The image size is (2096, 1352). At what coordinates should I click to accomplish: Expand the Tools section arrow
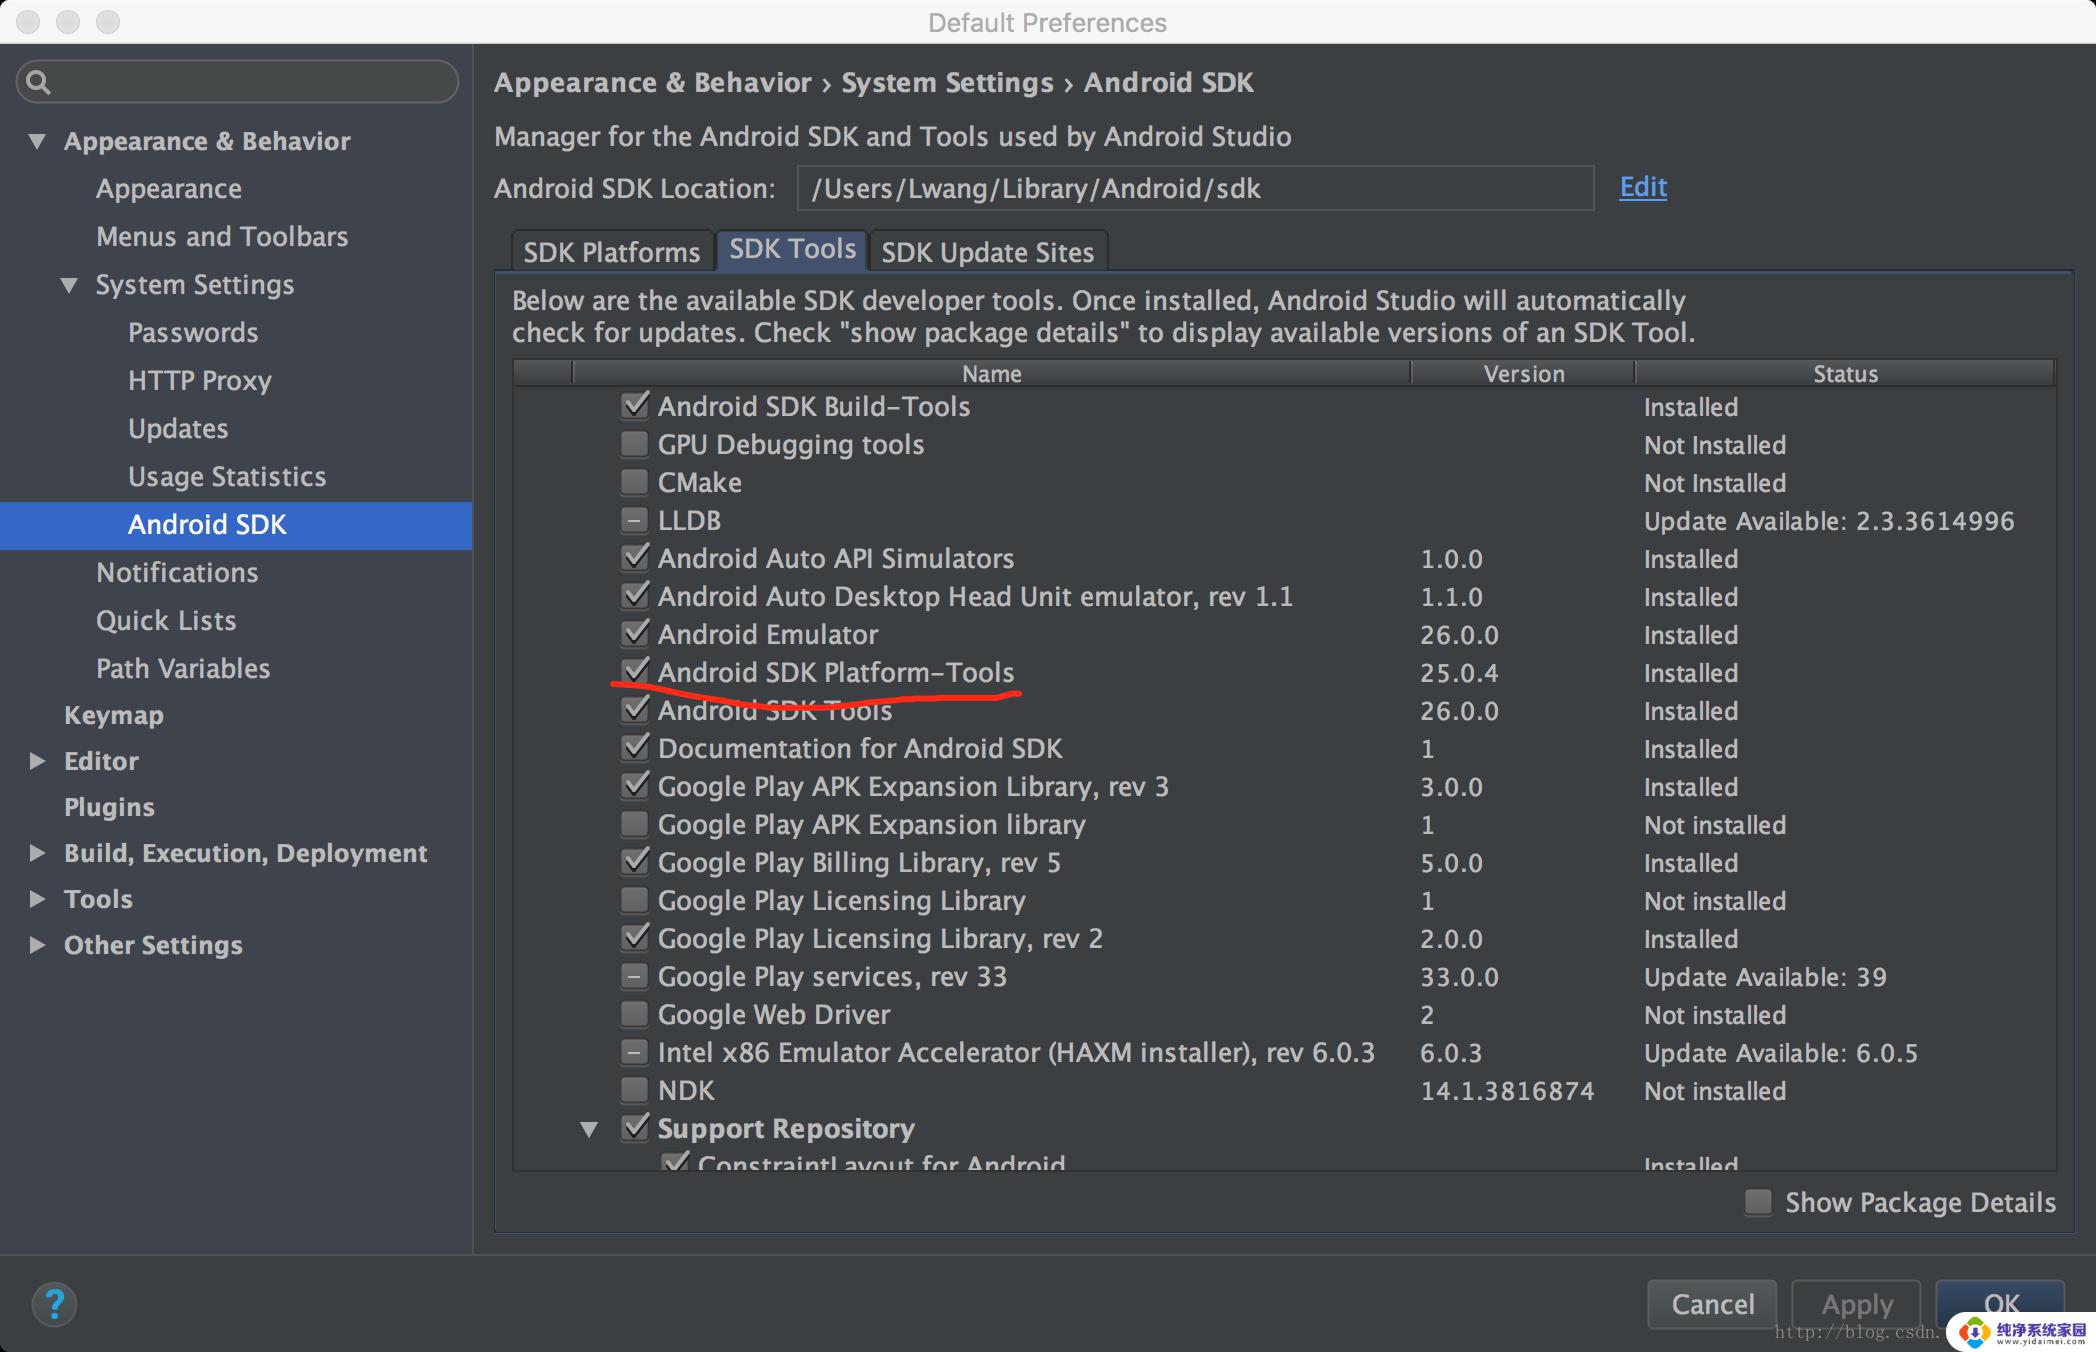click(37, 899)
